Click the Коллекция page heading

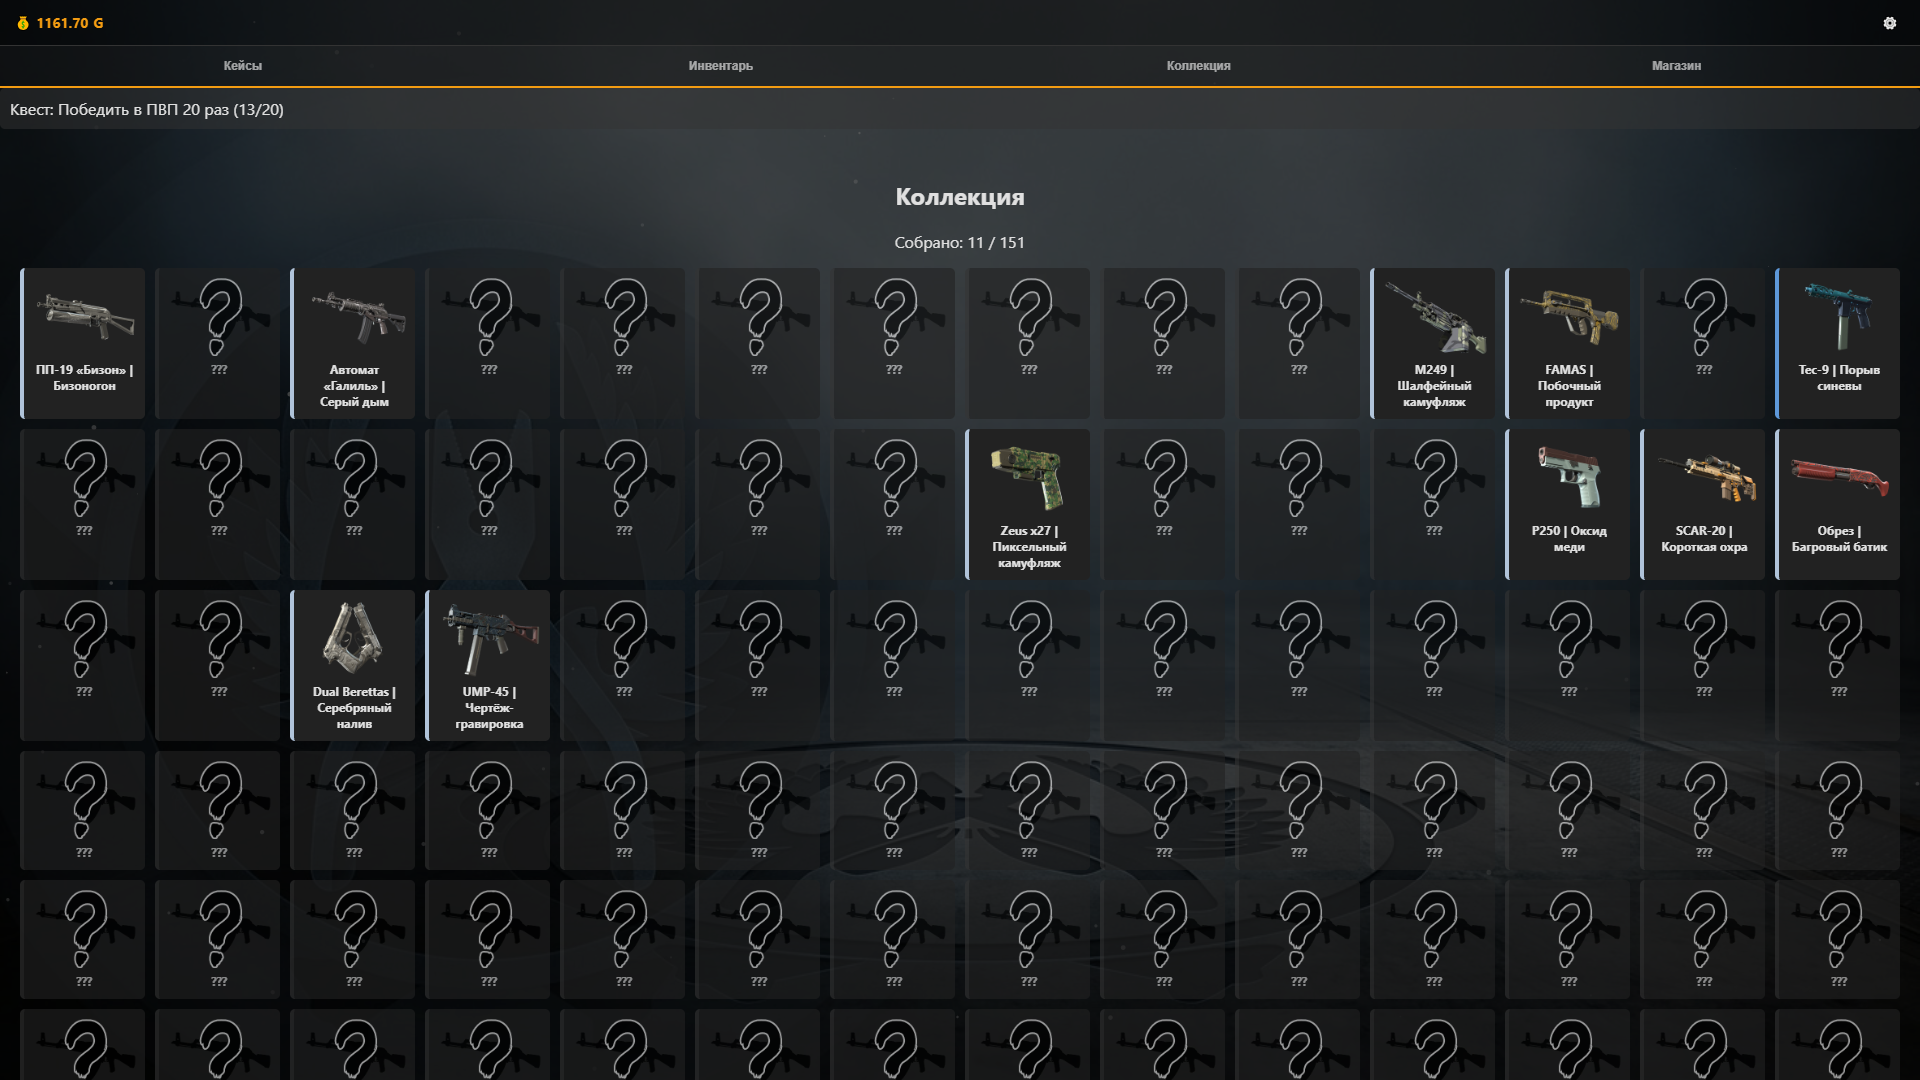click(x=959, y=197)
